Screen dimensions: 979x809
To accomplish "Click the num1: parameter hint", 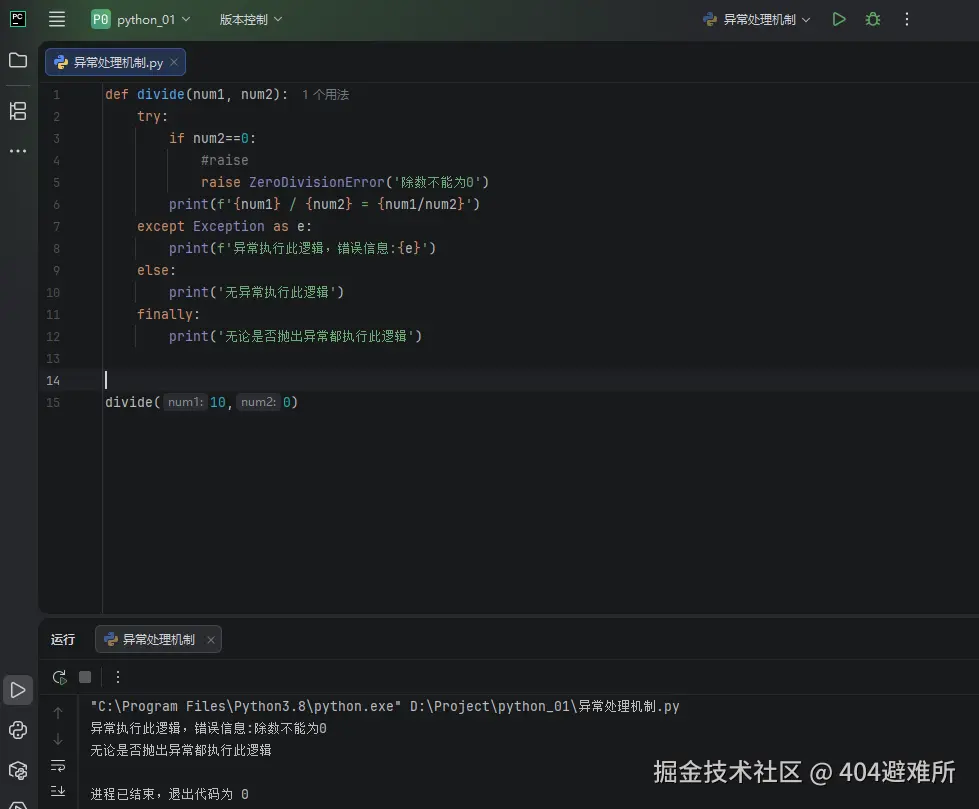I will point(185,402).
